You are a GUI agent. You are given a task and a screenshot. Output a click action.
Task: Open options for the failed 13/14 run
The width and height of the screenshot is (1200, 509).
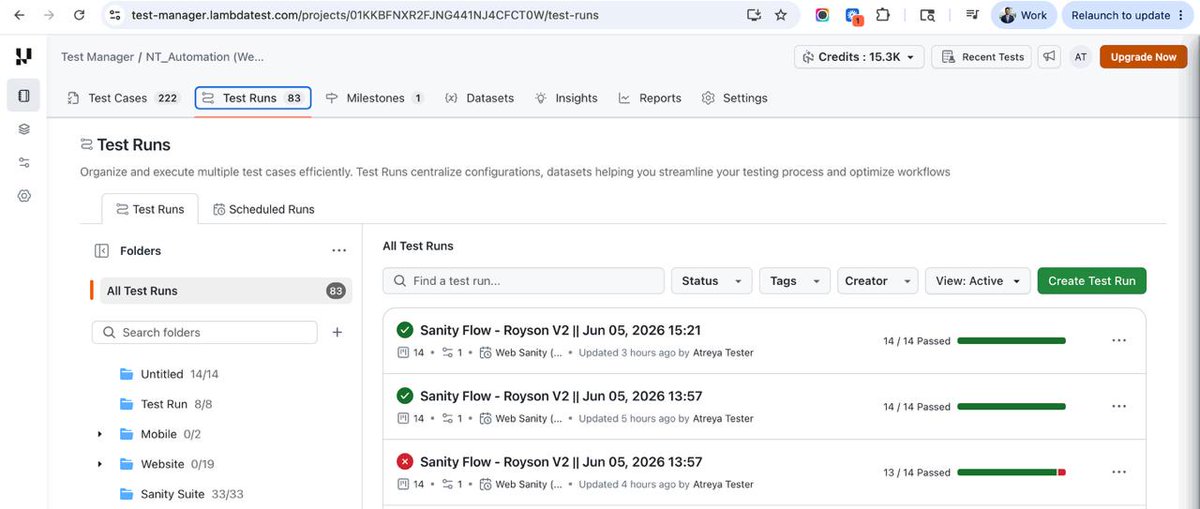pyautogui.click(x=1119, y=472)
